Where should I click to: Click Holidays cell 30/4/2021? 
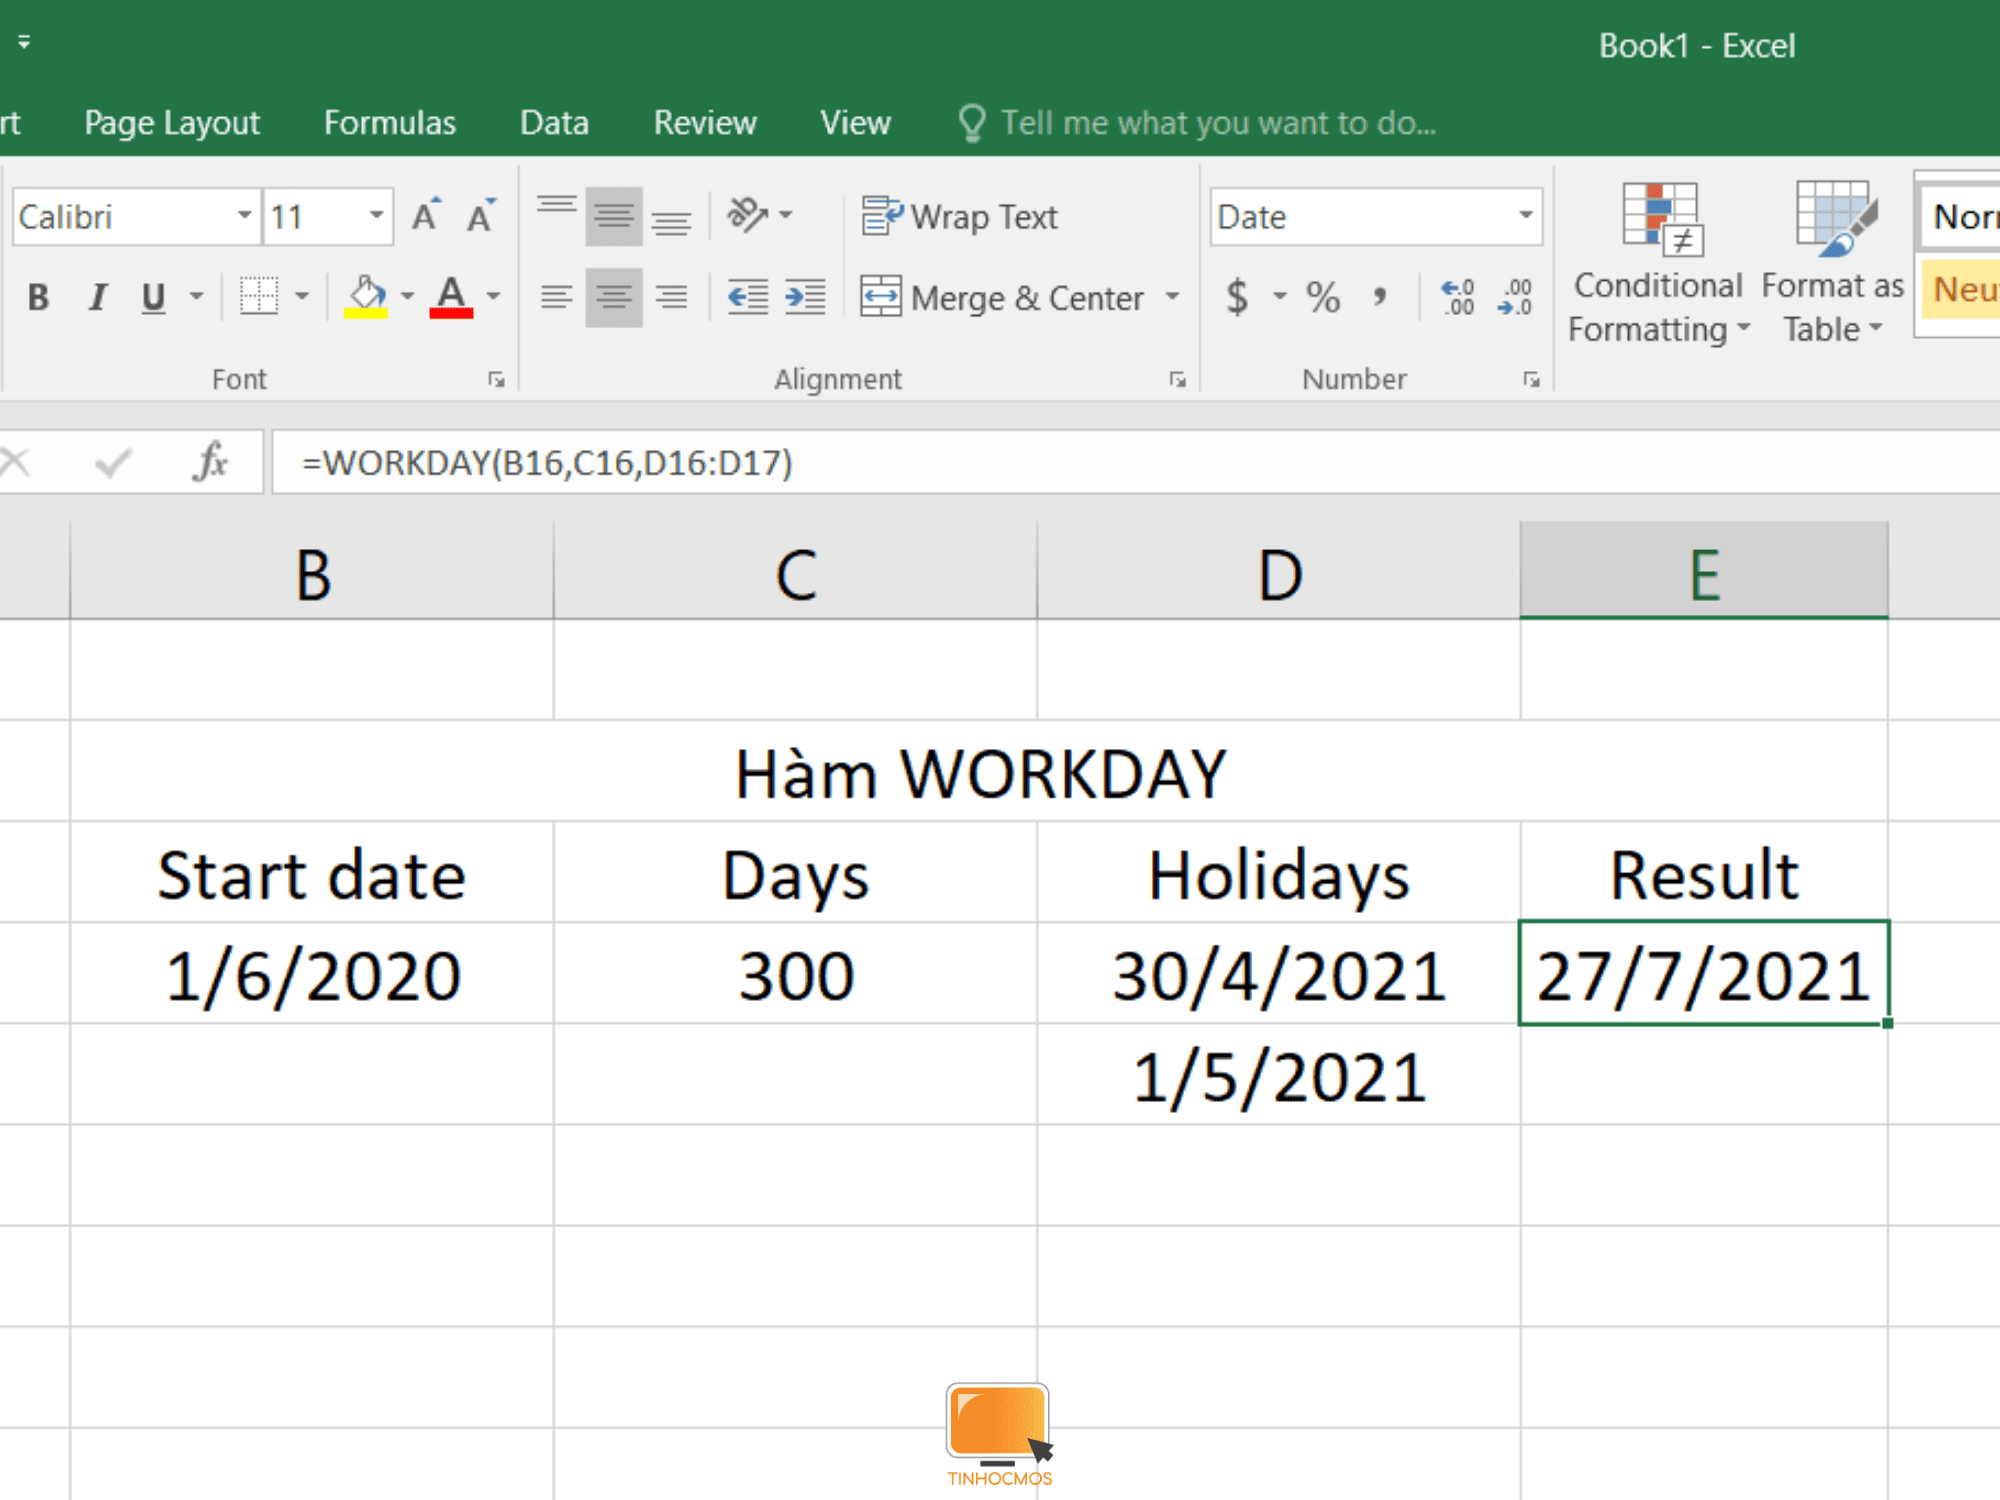1279,974
